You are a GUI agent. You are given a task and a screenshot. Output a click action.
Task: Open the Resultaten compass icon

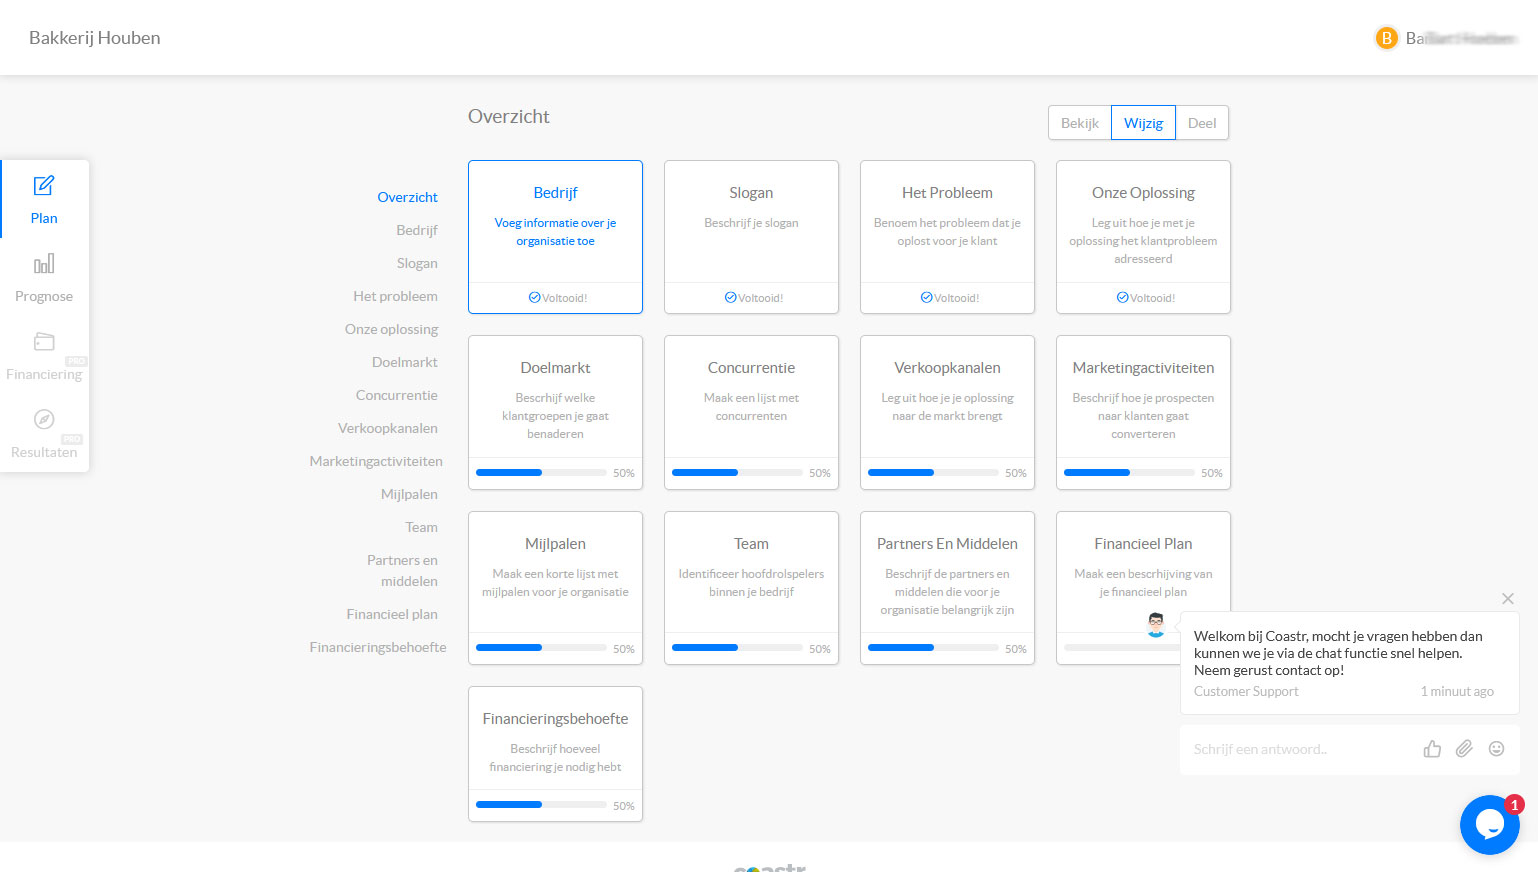click(x=44, y=419)
